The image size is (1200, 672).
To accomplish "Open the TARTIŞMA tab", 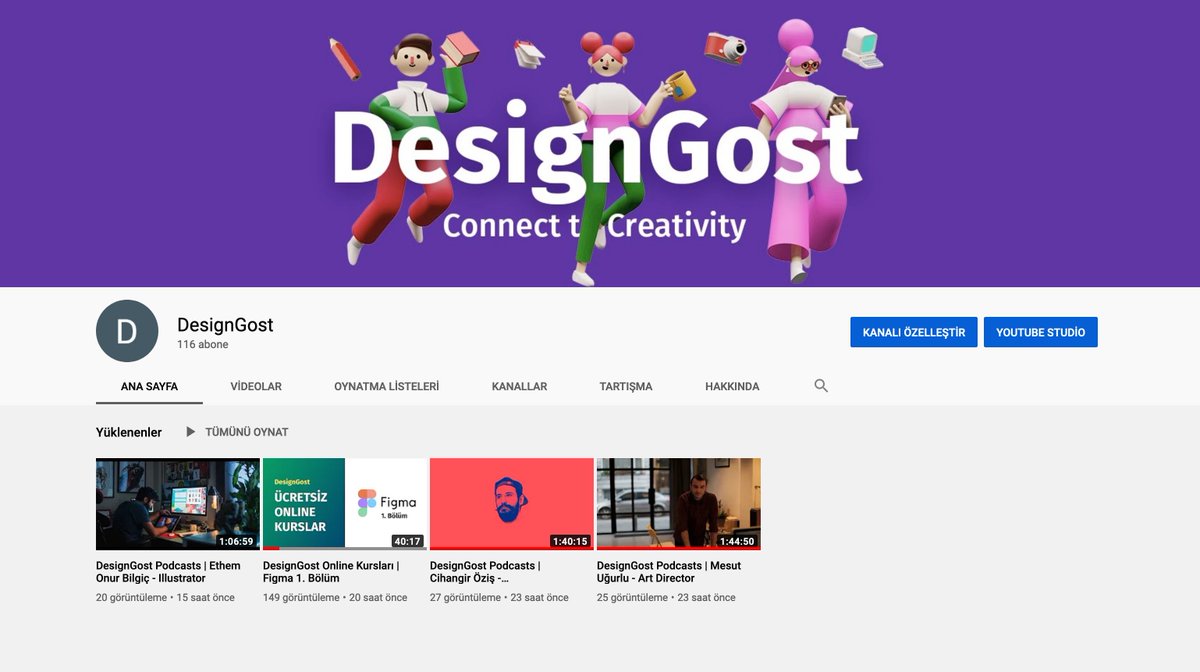I will click(626, 386).
